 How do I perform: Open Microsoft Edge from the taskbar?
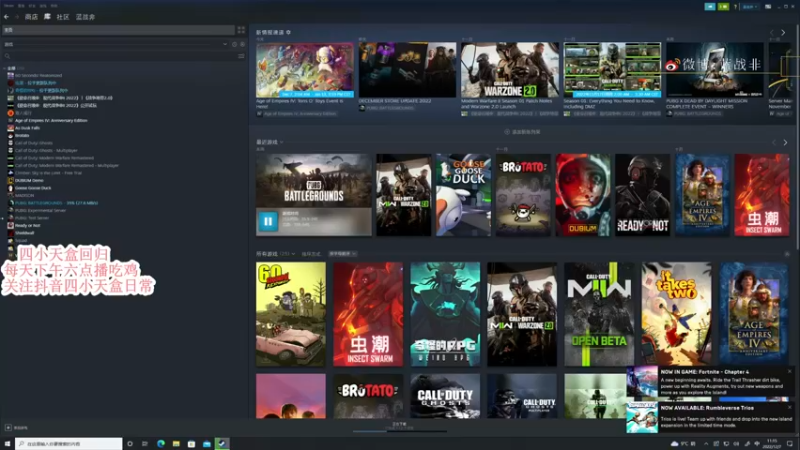coord(161,444)
